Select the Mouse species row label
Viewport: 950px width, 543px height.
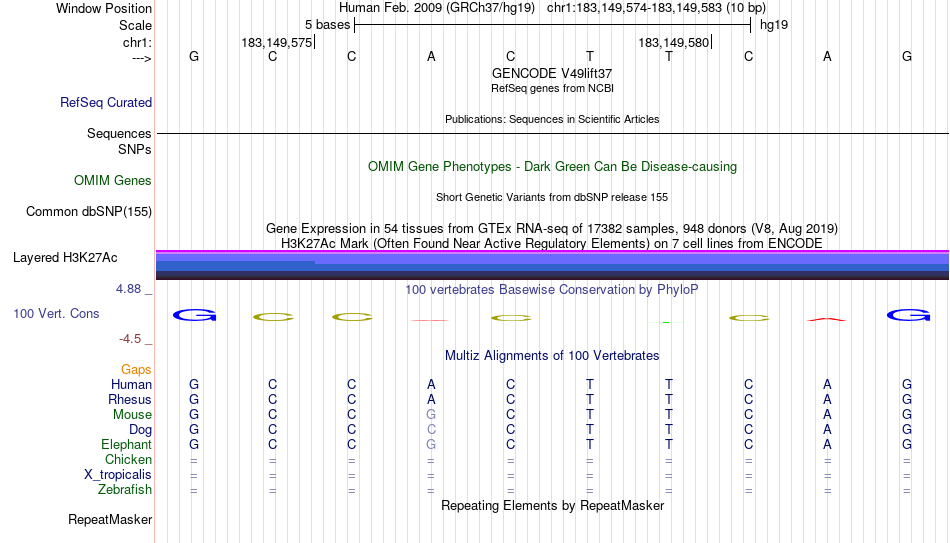[x=133, y=415]
